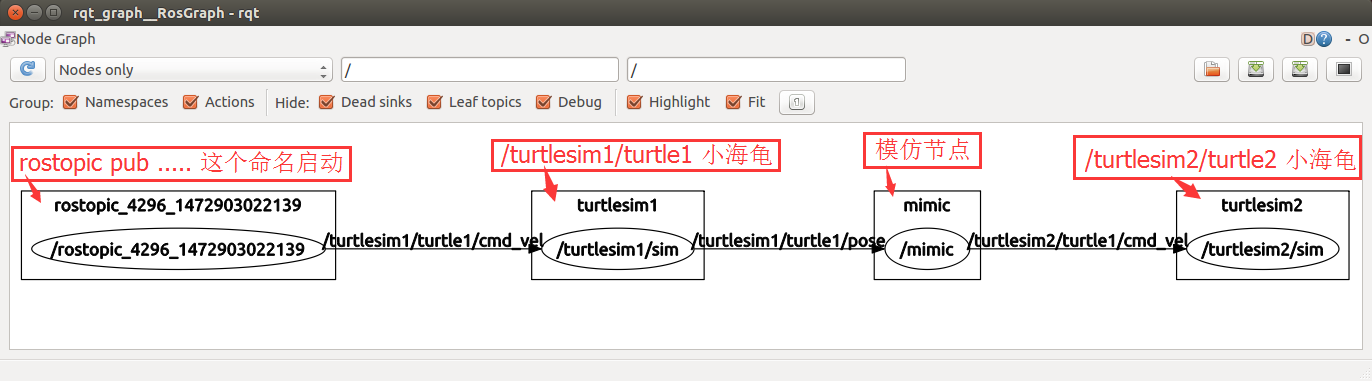This screenshot has height=381, width=1372.
Task: Select the /mimic node ellipse
Action: click(928, 249)
